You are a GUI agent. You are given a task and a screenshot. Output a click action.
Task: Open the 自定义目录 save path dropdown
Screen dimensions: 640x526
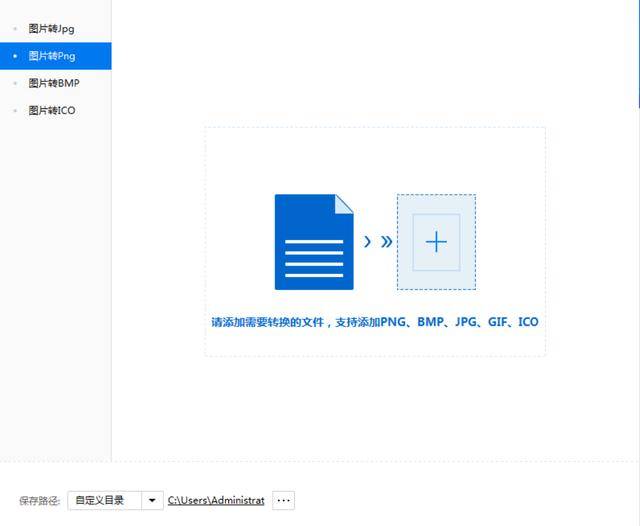pyautogui.click(x=116, y=500)
